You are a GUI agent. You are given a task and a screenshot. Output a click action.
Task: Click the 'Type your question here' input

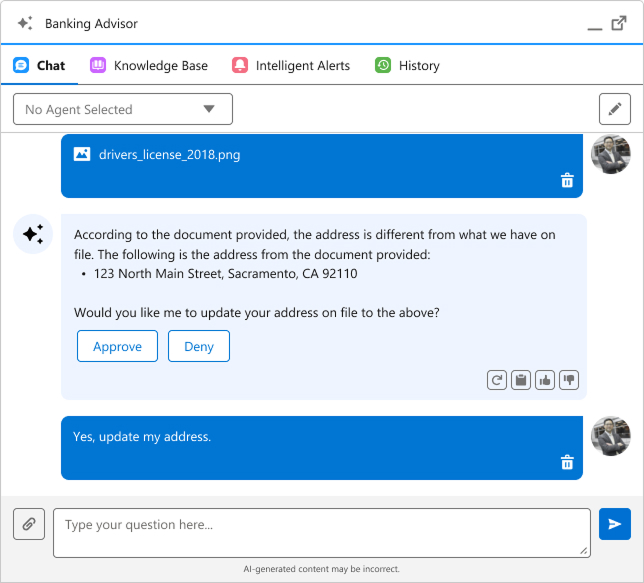321,532
